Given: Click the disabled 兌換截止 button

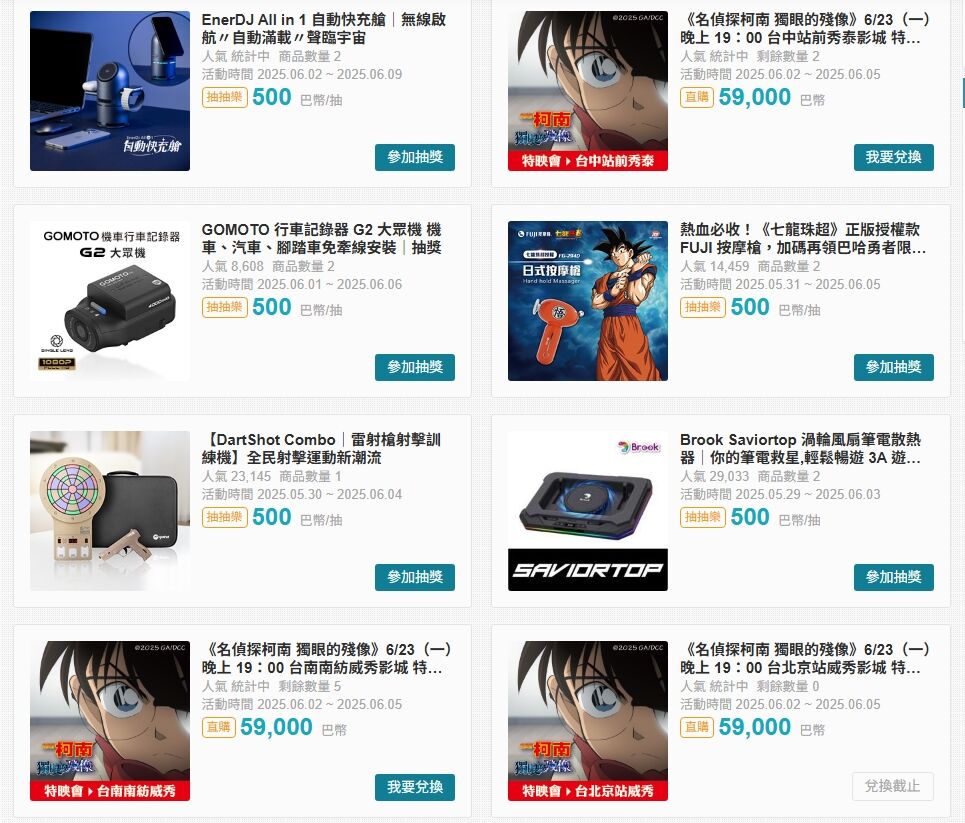Looking at the screenshot, I should [893, 787].
